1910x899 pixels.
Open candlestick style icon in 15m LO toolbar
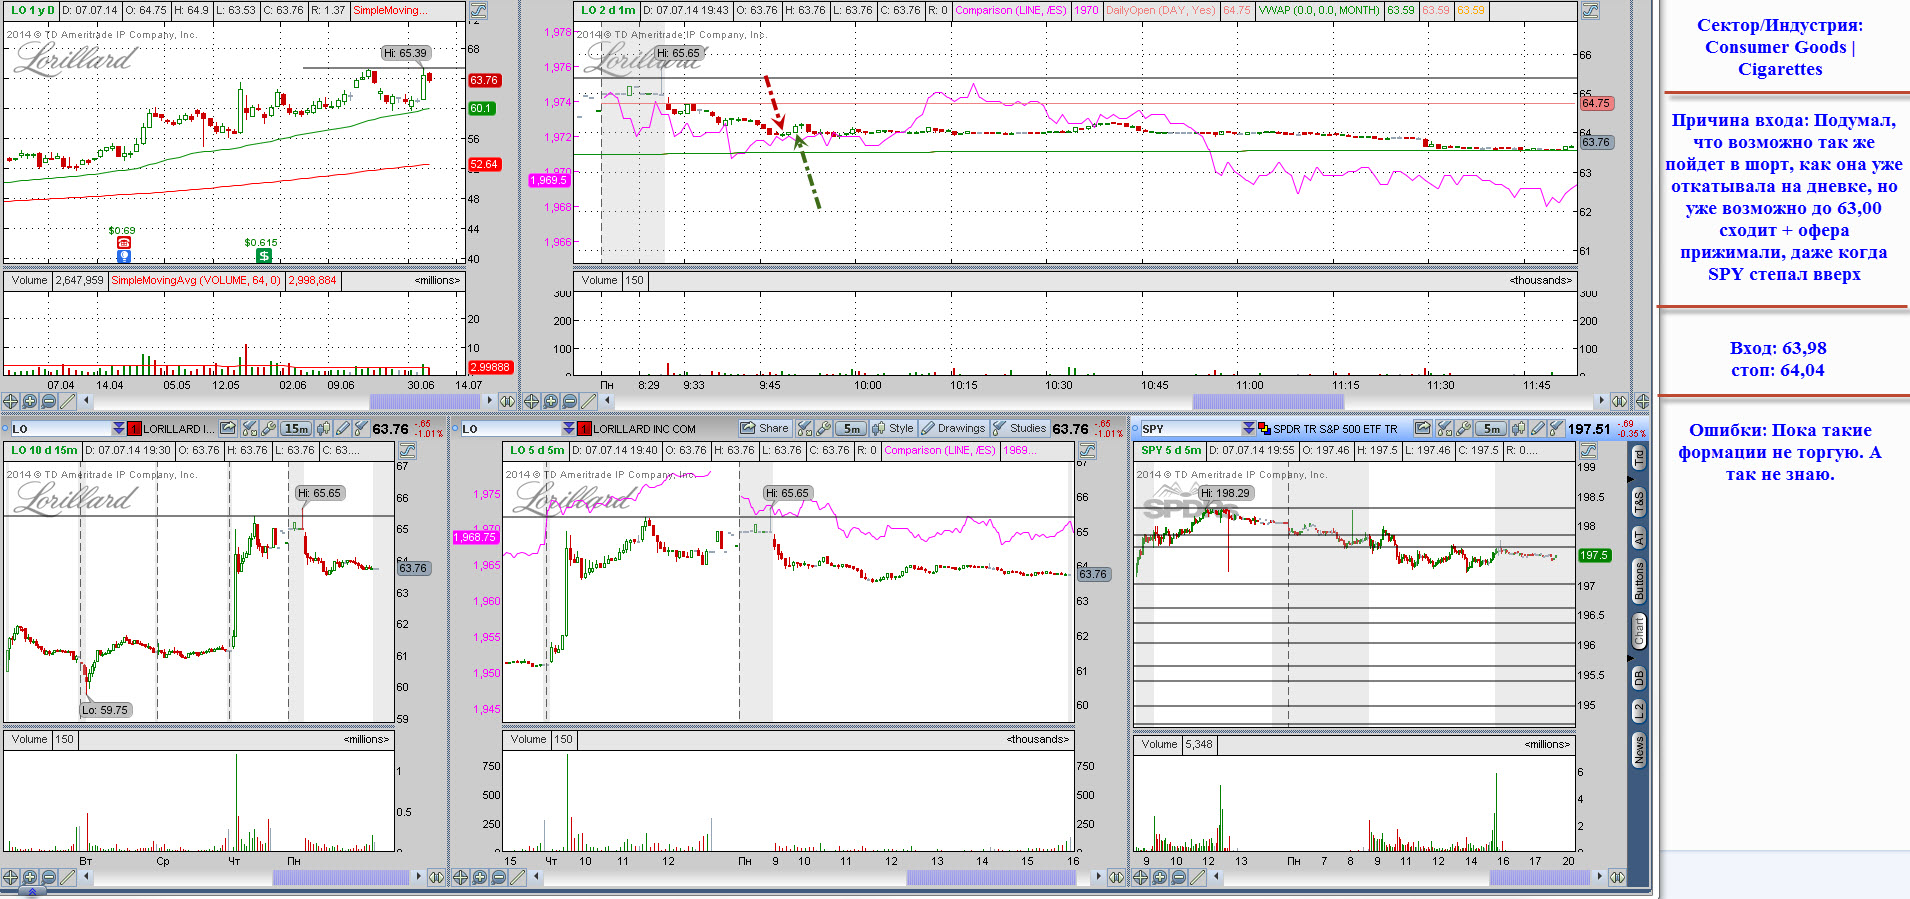[x=323, y=428]
